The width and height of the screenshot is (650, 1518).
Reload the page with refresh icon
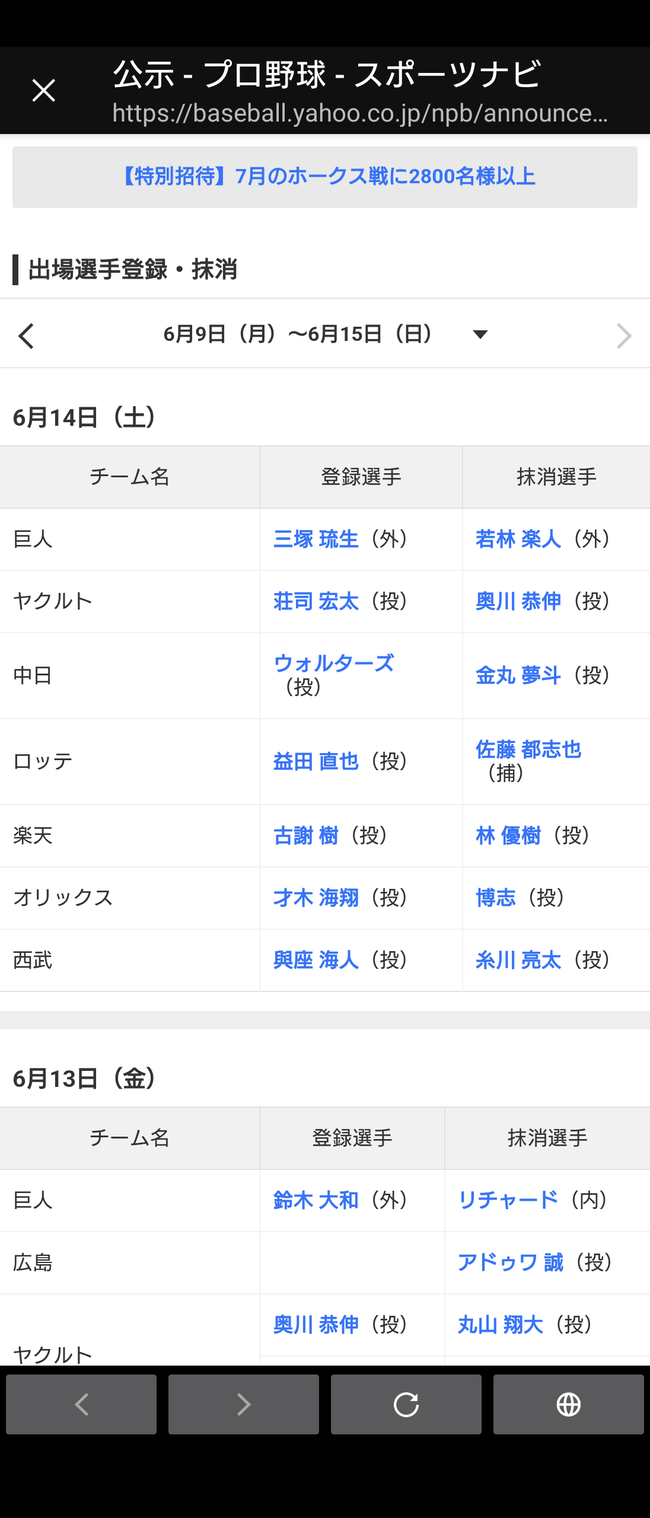click(406, 1404)
